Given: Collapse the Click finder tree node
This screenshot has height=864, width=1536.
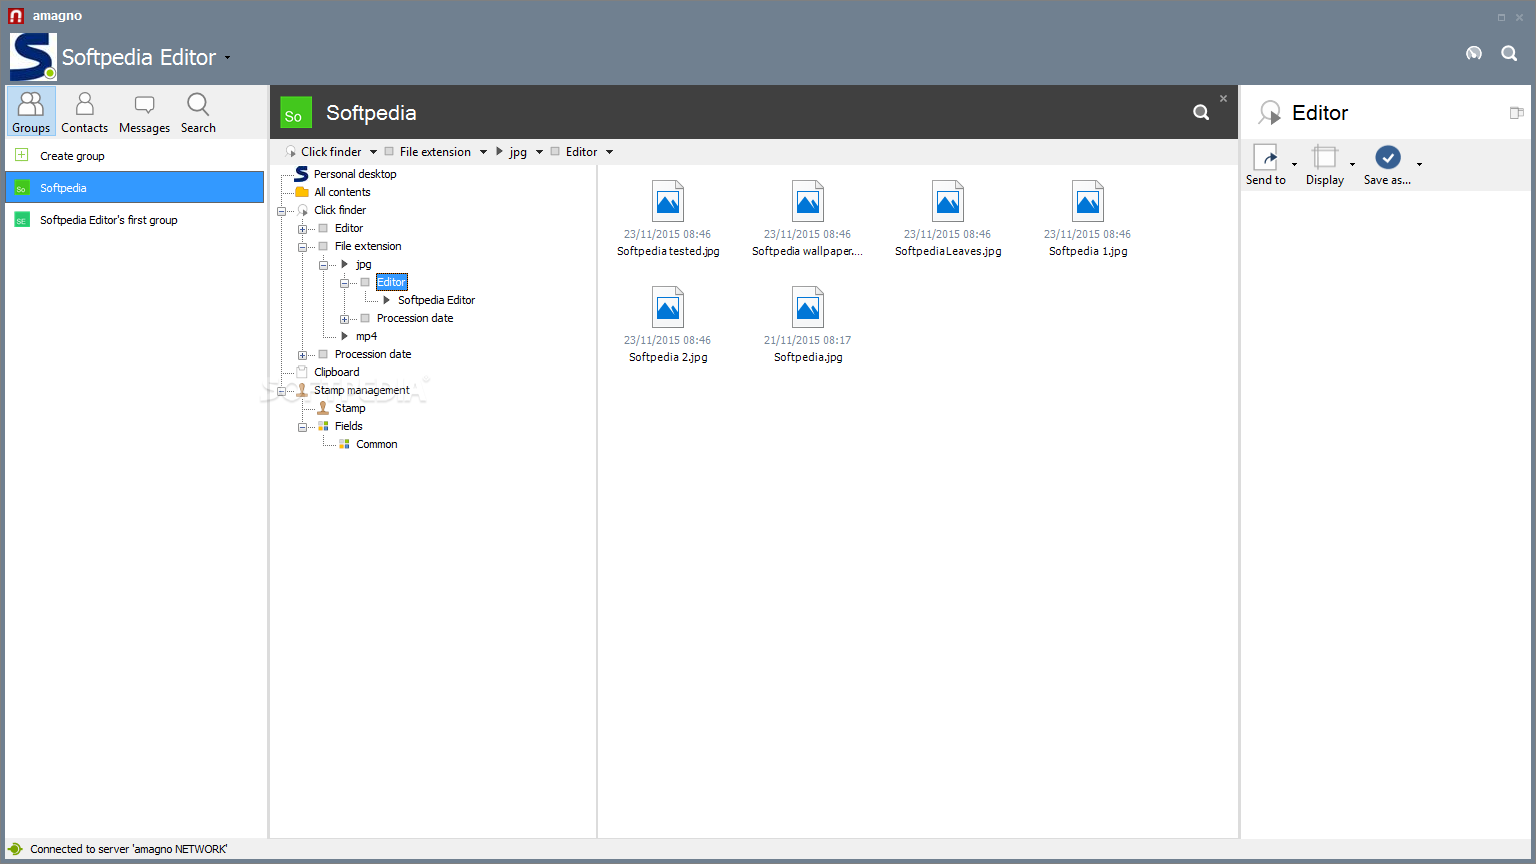Looking at the screenshot, I should pos(282,211).
